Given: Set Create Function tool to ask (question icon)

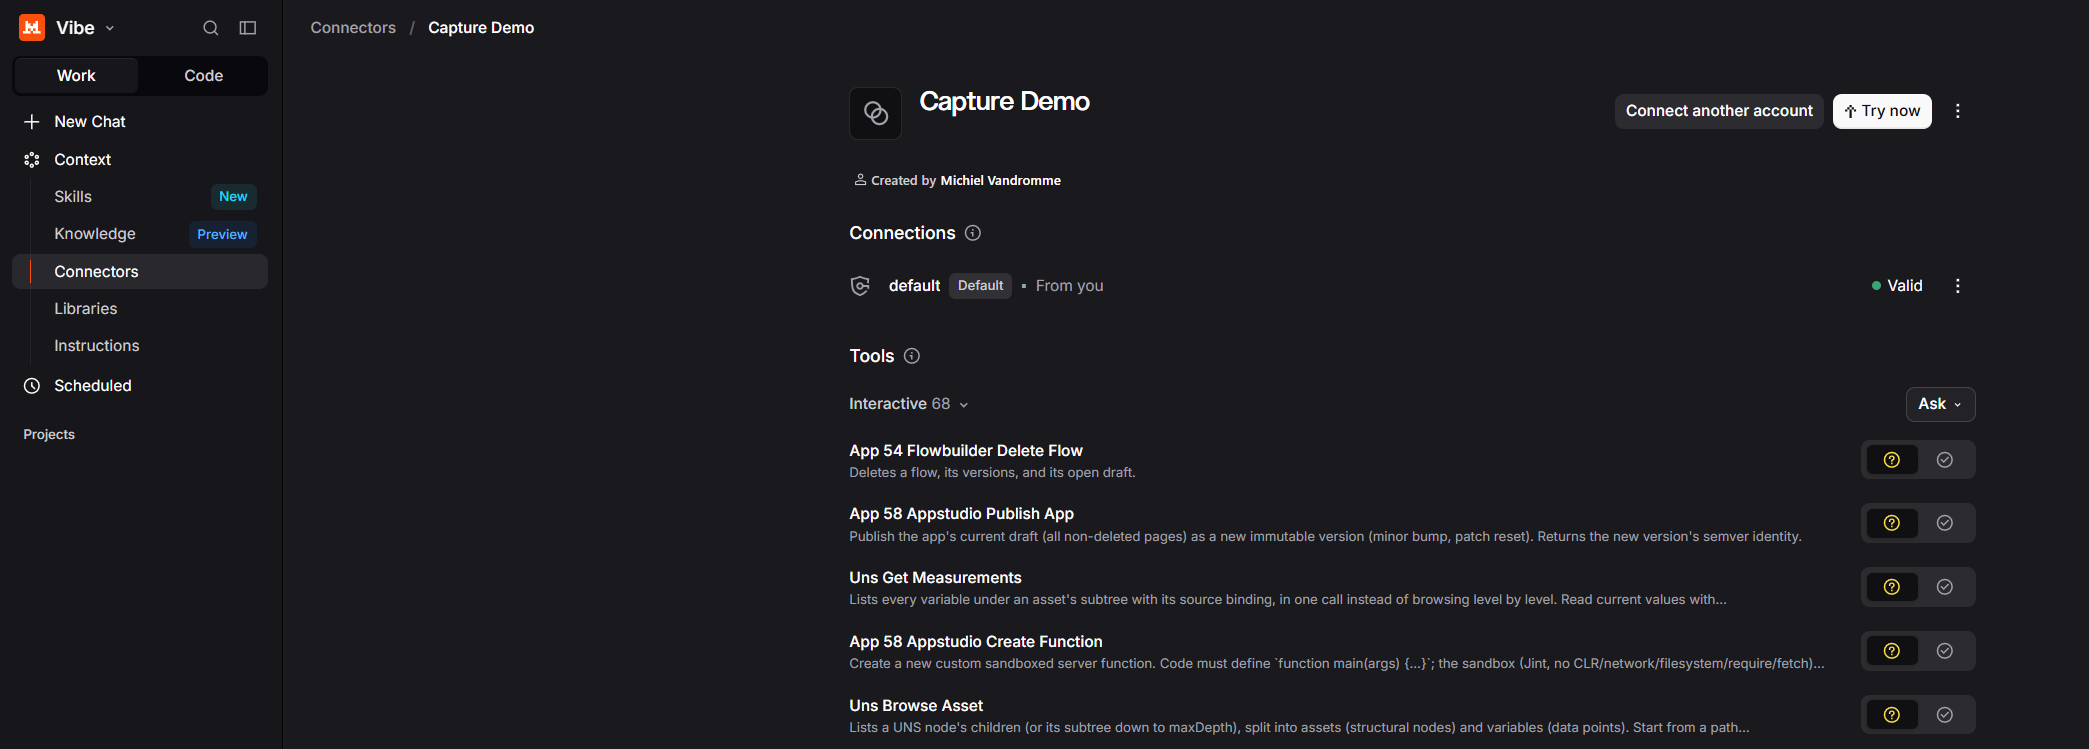Looking at the screenshot, I should 1891,651.
